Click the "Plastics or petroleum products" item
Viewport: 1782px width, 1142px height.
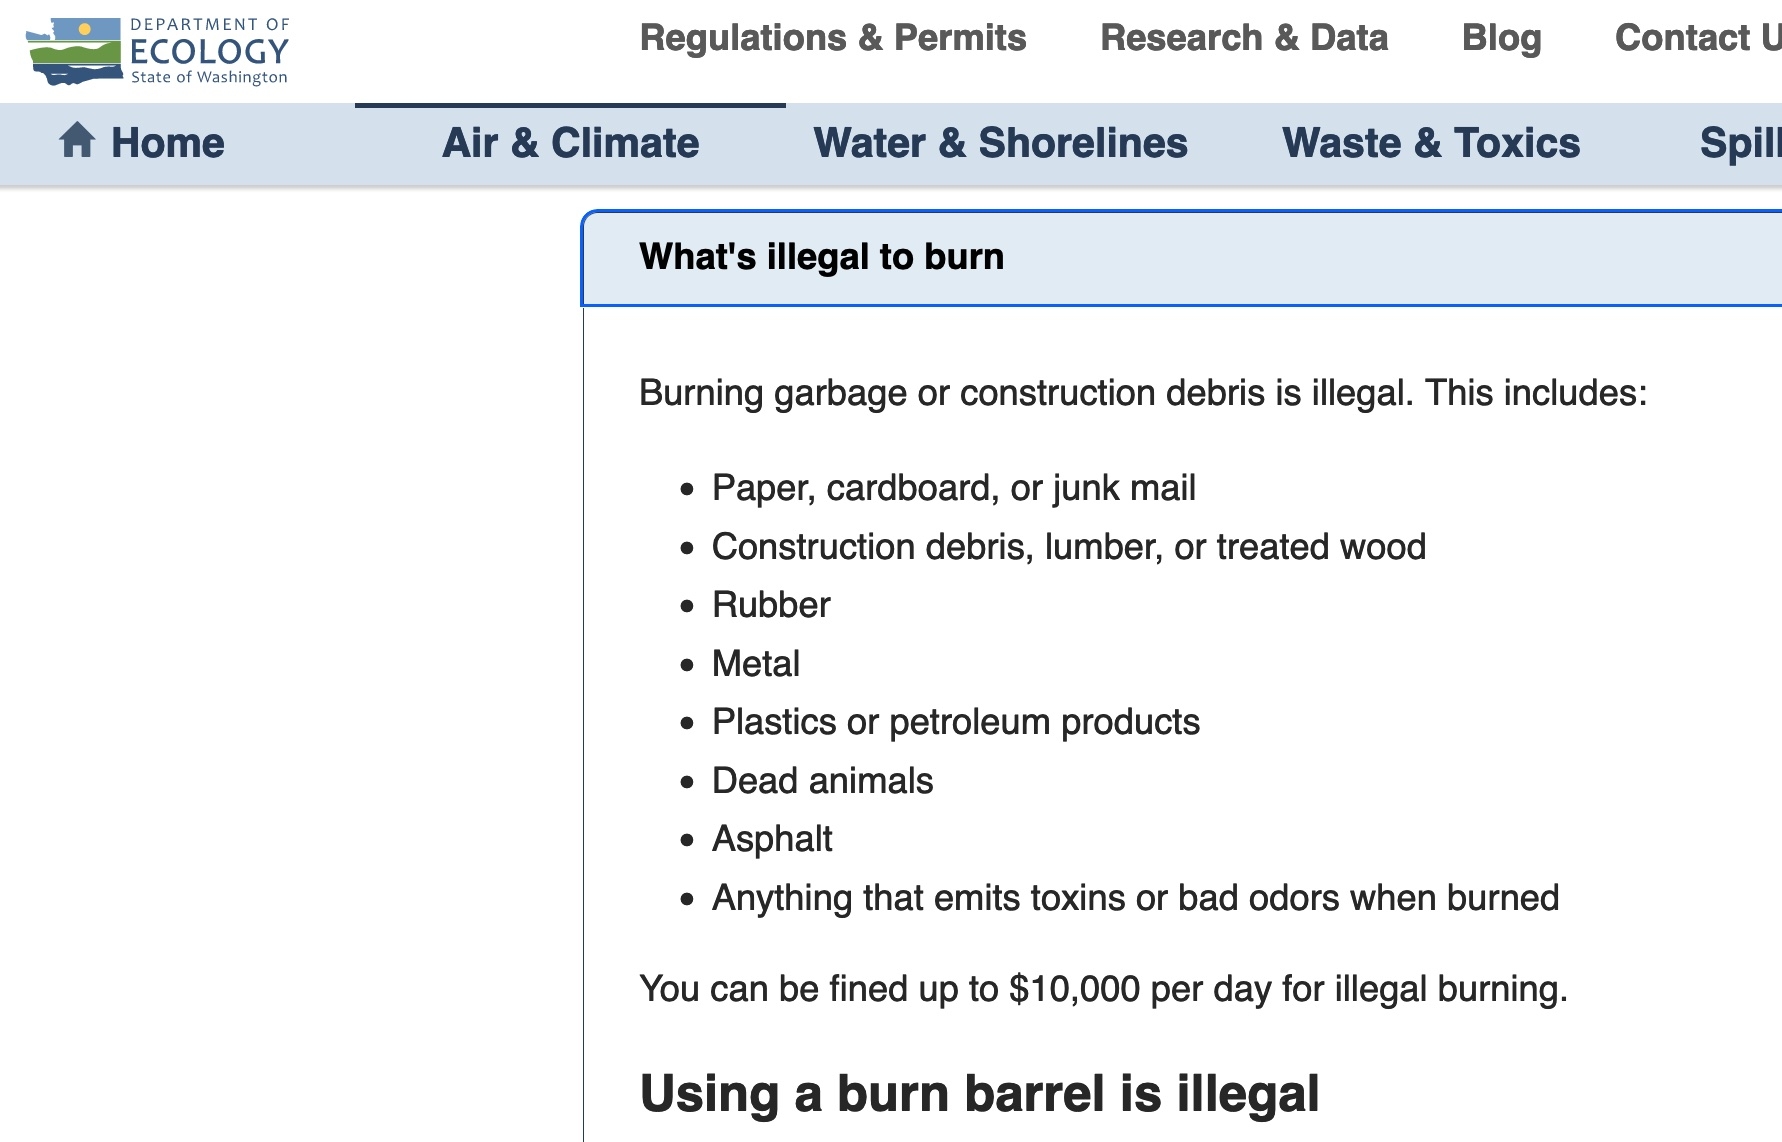click(x=955, y=722)
